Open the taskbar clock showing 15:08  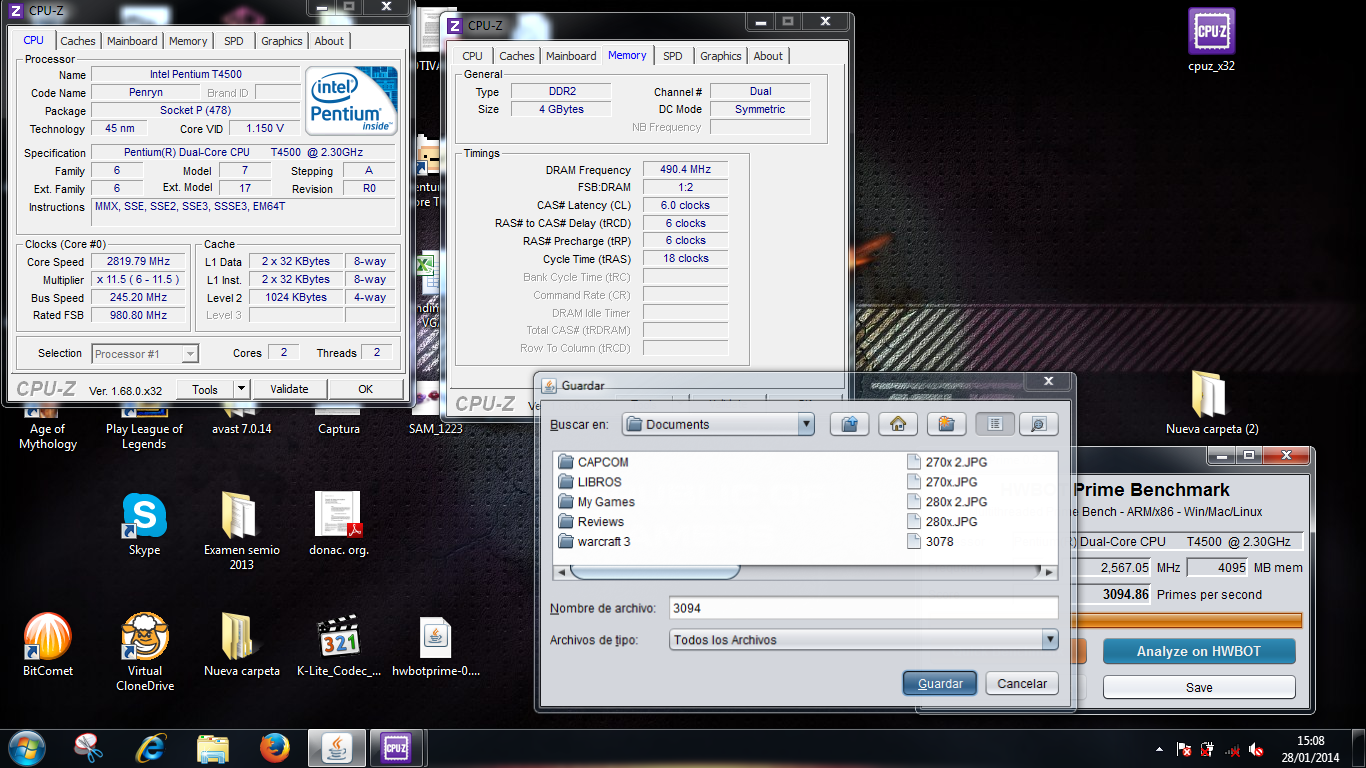tap(1310, 749)
